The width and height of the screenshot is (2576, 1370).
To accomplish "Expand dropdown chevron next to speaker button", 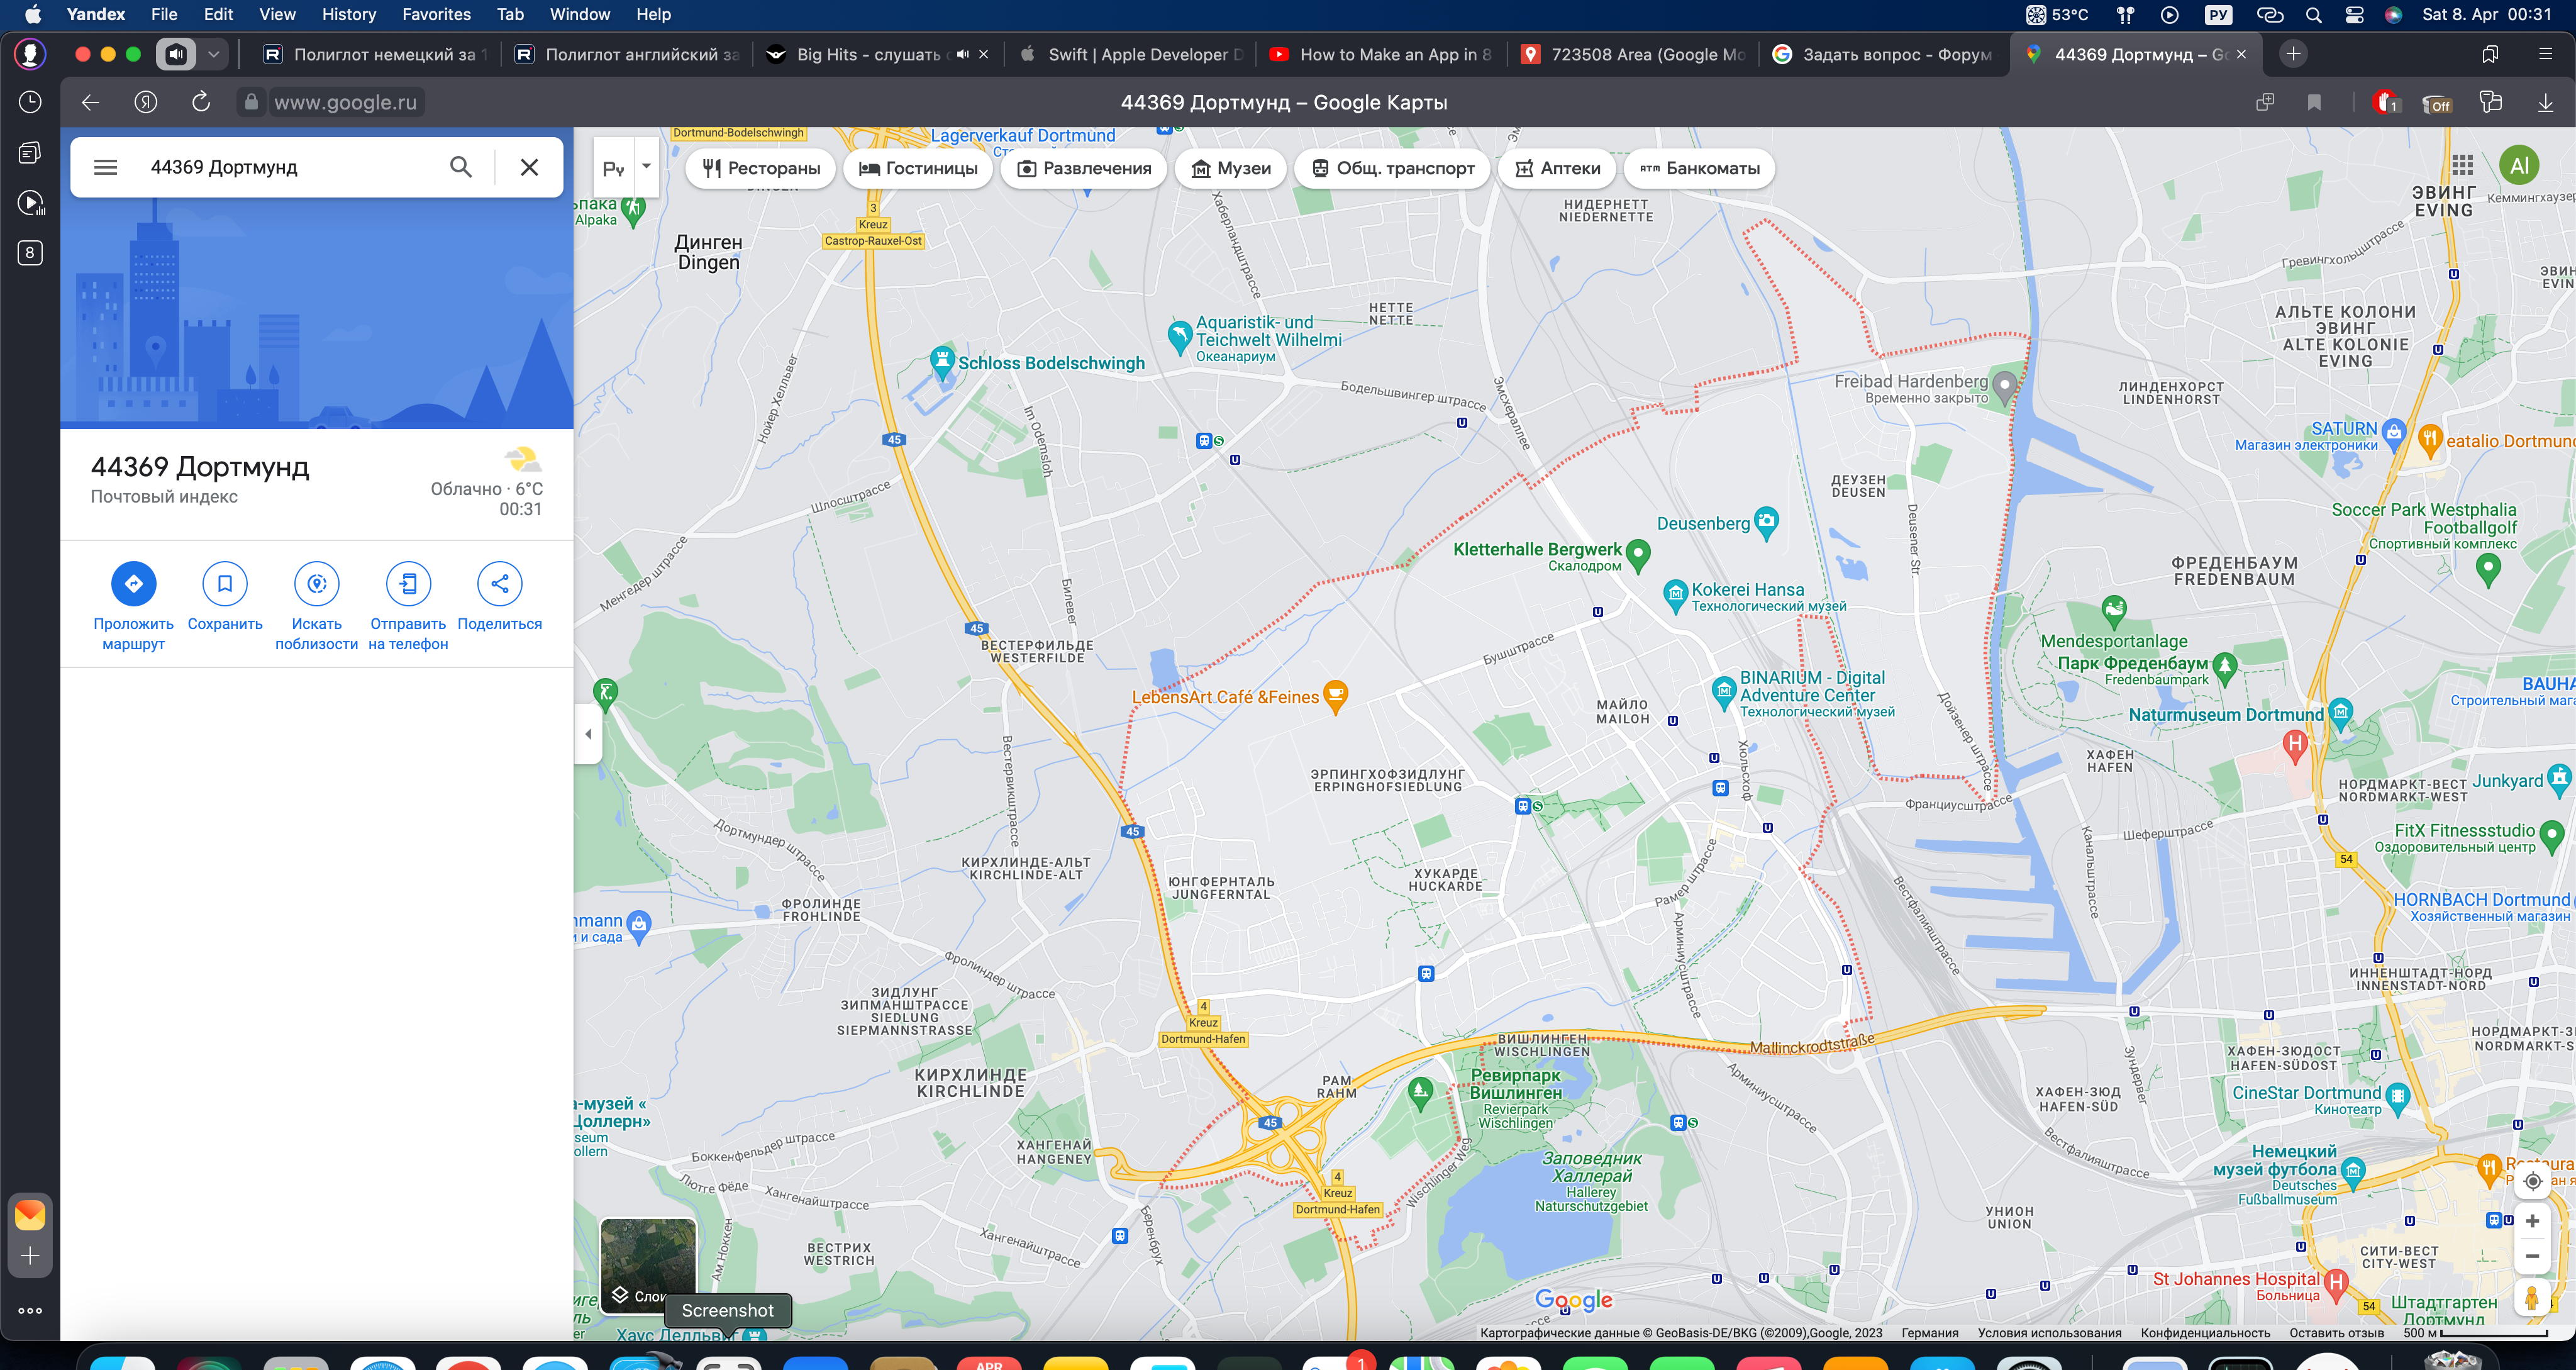I will pyautogui.click(x=214, y=54).
